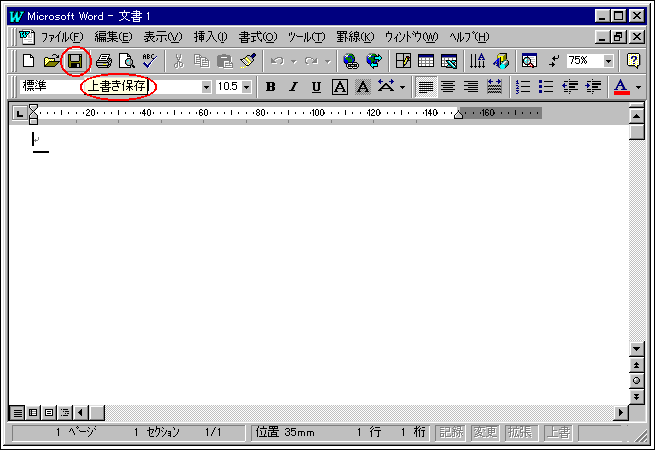The height and width of the screenshot is (450, 655).
Task: Decrease paragraph indent
Action: [x=569, y=86]
